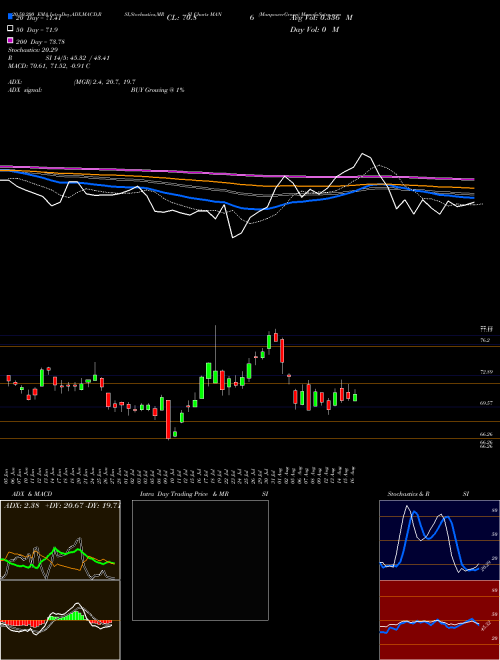Image resolution: width=500 pixels, height=660 pixels.
Task: Click the magenta 200 Day legend swatch
Action: [10, 40]
